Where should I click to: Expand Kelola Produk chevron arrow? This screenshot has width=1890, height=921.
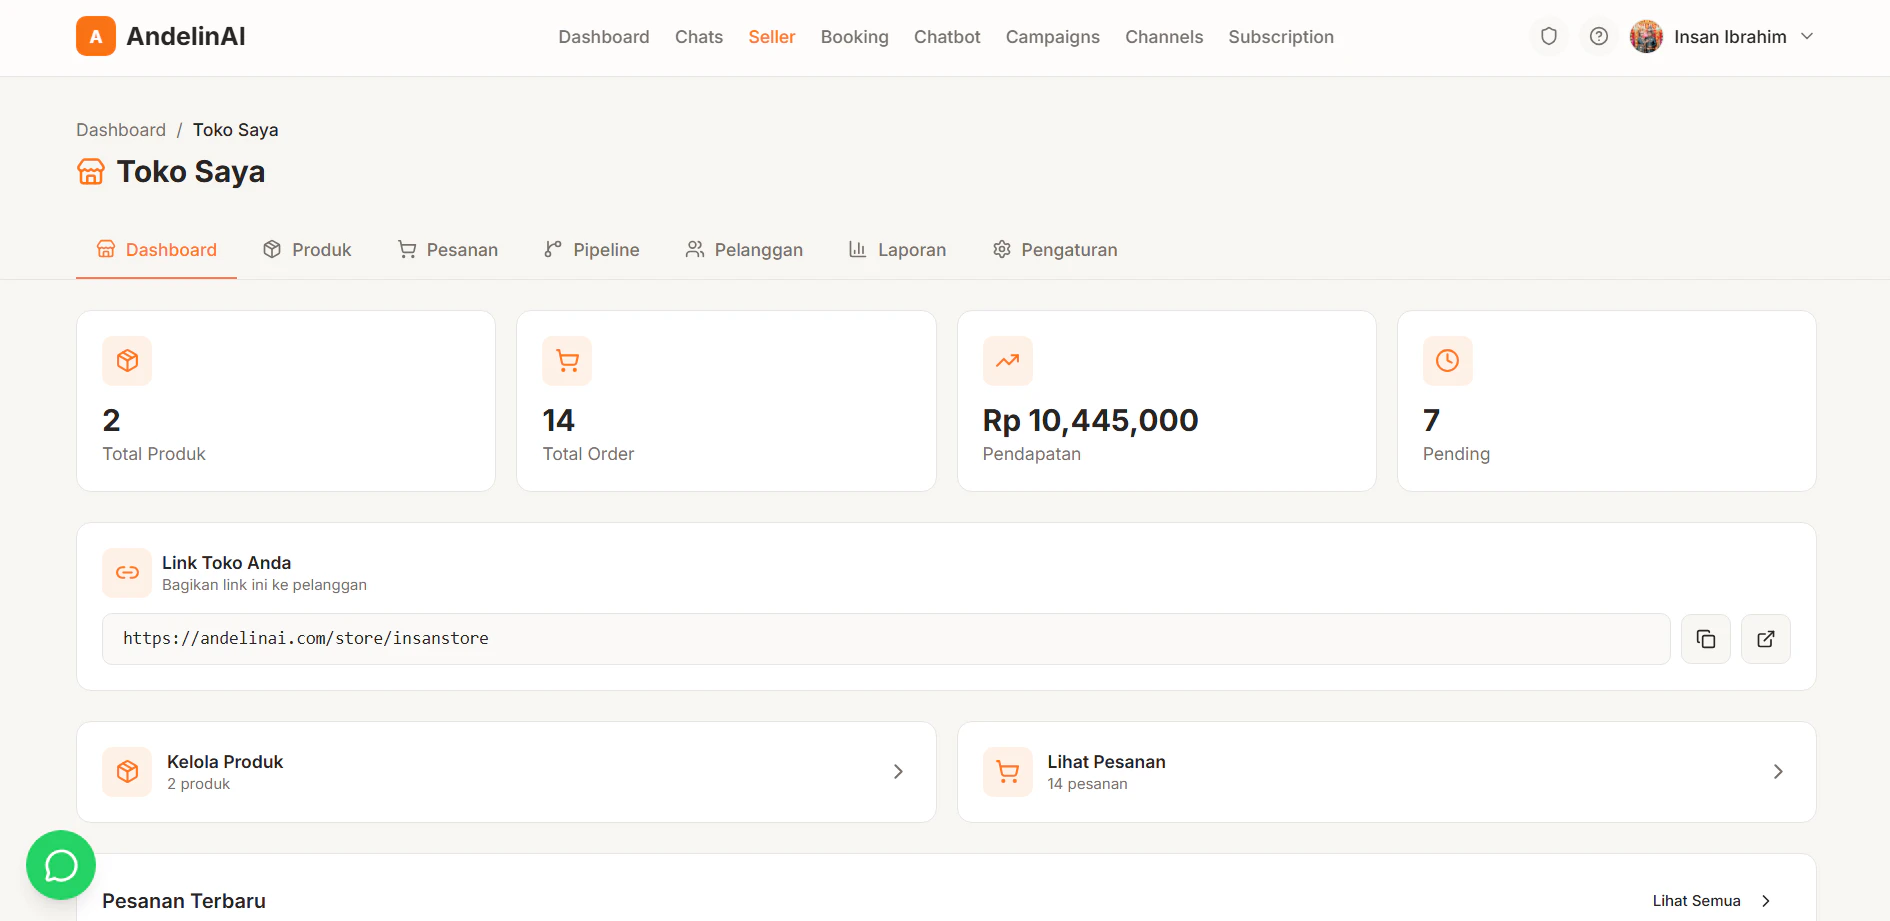pos(898,772)
